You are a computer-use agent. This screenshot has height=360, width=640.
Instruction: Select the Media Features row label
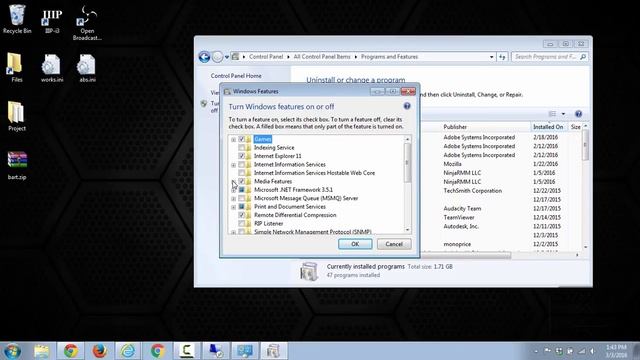pos(273,181)
